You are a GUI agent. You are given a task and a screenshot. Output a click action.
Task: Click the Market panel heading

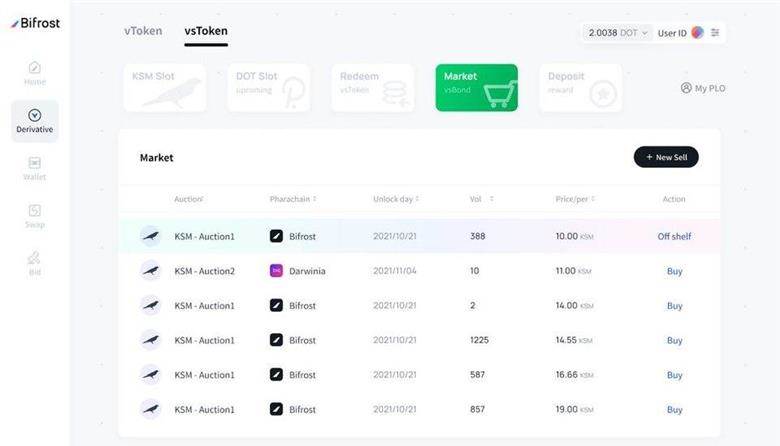coord(157,158)
